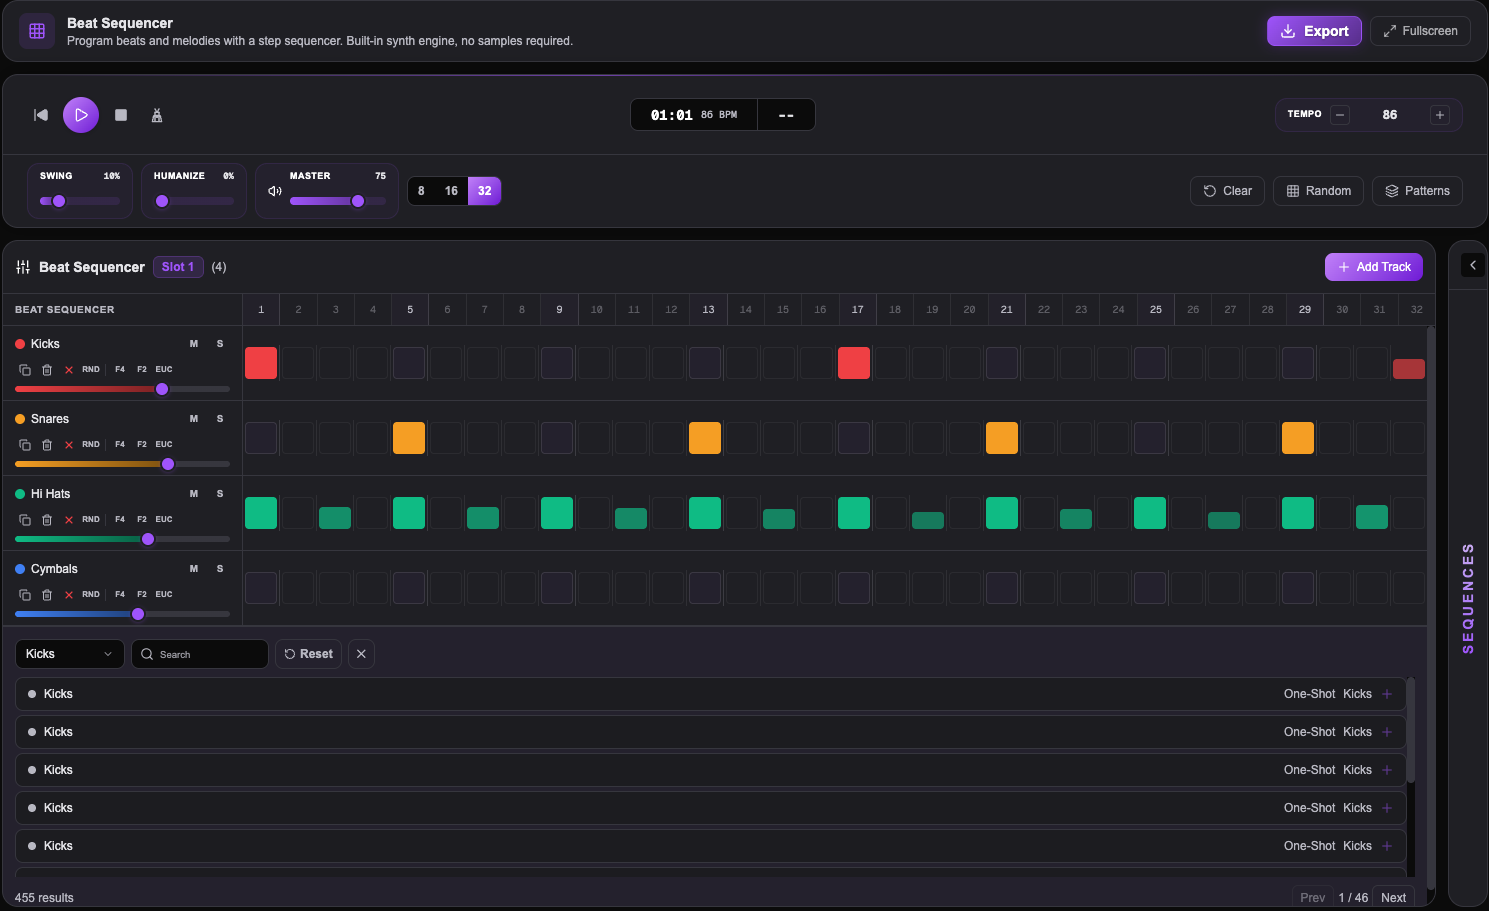Click the sample Search field

click(200, 654)
